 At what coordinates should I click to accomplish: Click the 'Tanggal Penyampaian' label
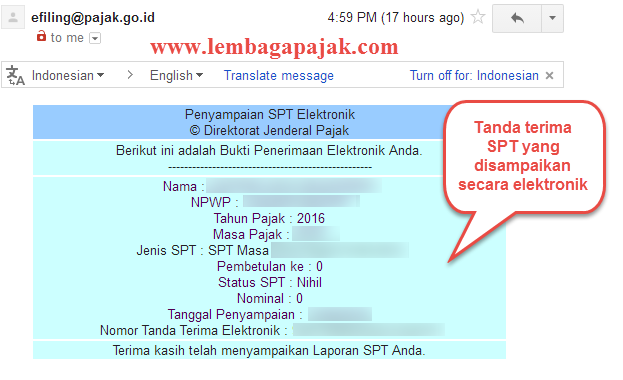pos(231,314)
